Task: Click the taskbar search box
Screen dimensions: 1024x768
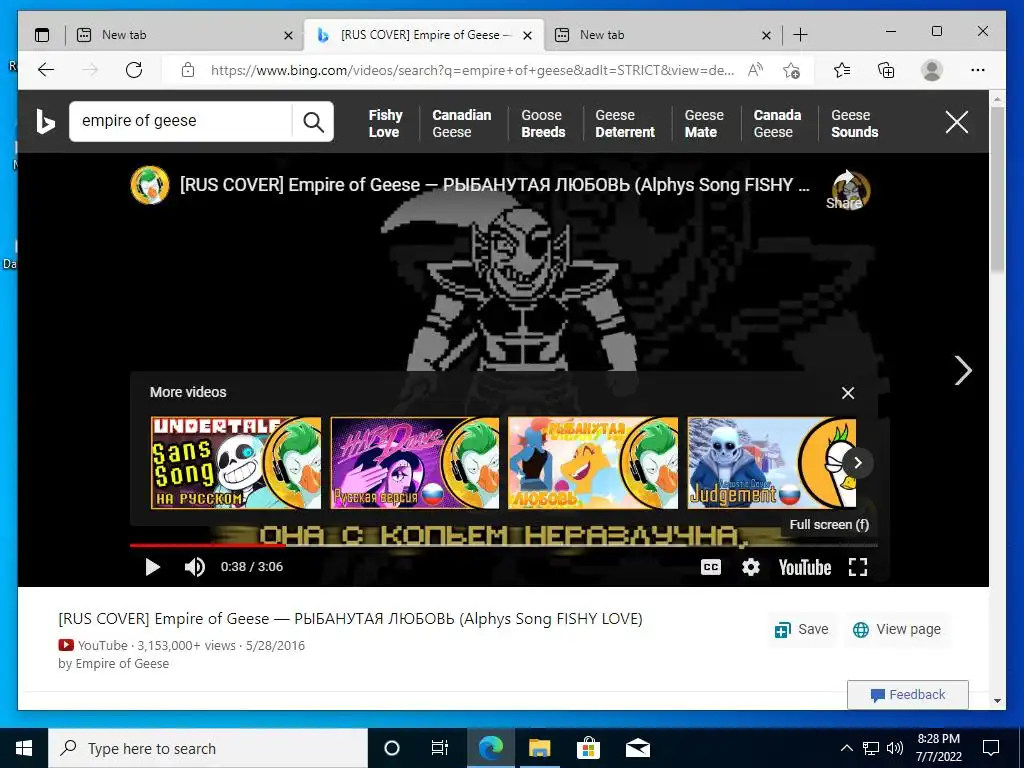Action: [208, 748]
